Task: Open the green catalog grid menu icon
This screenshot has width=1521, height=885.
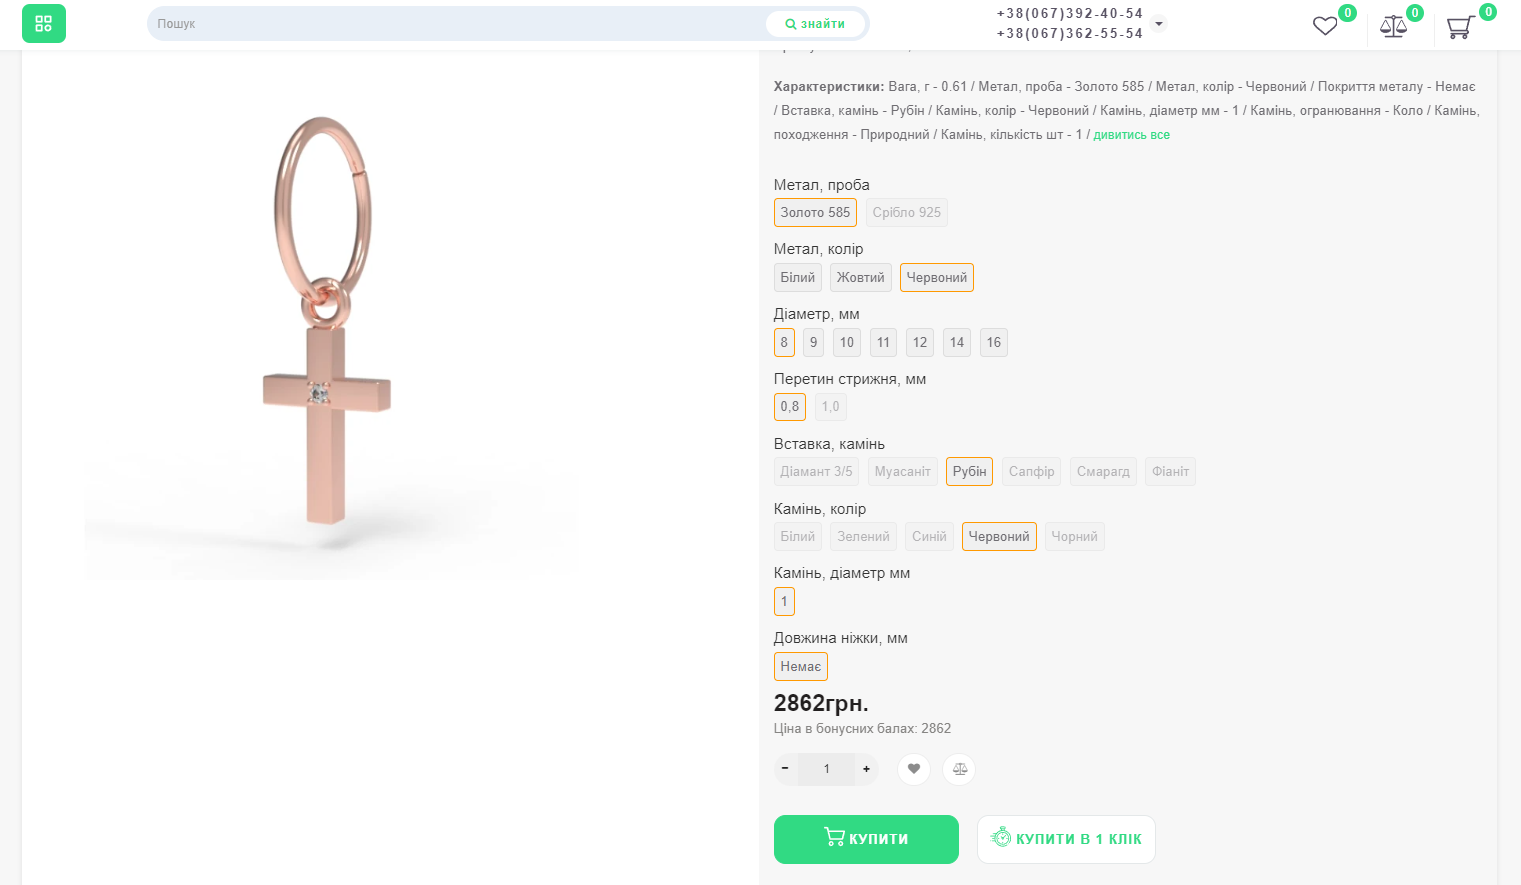Action: 44,24
